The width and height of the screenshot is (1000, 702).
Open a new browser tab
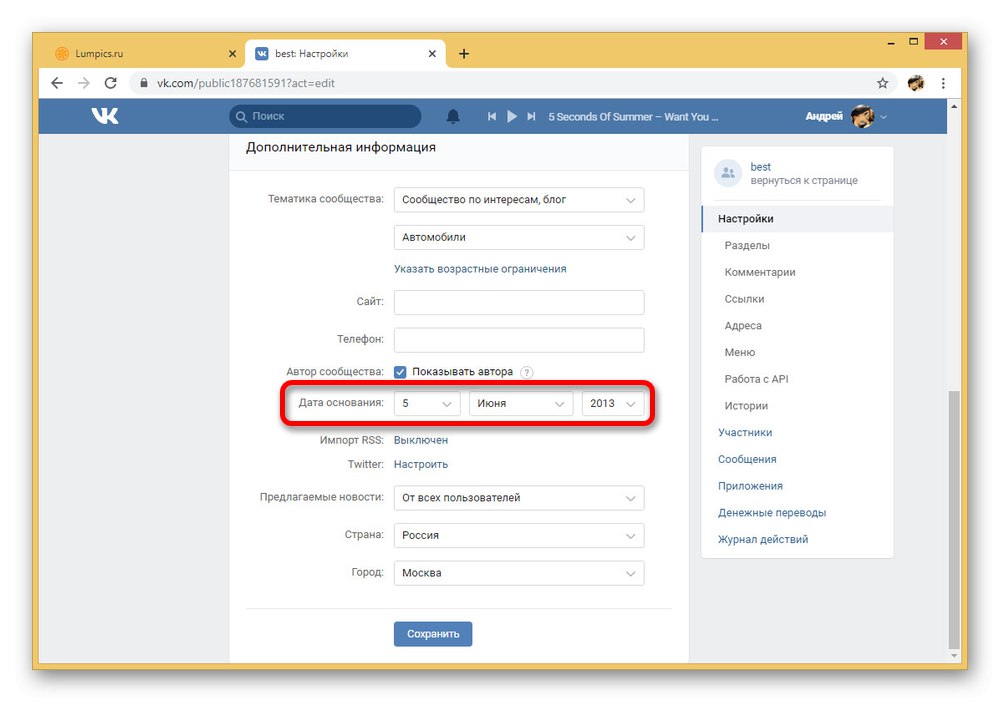tap(464, 54)
